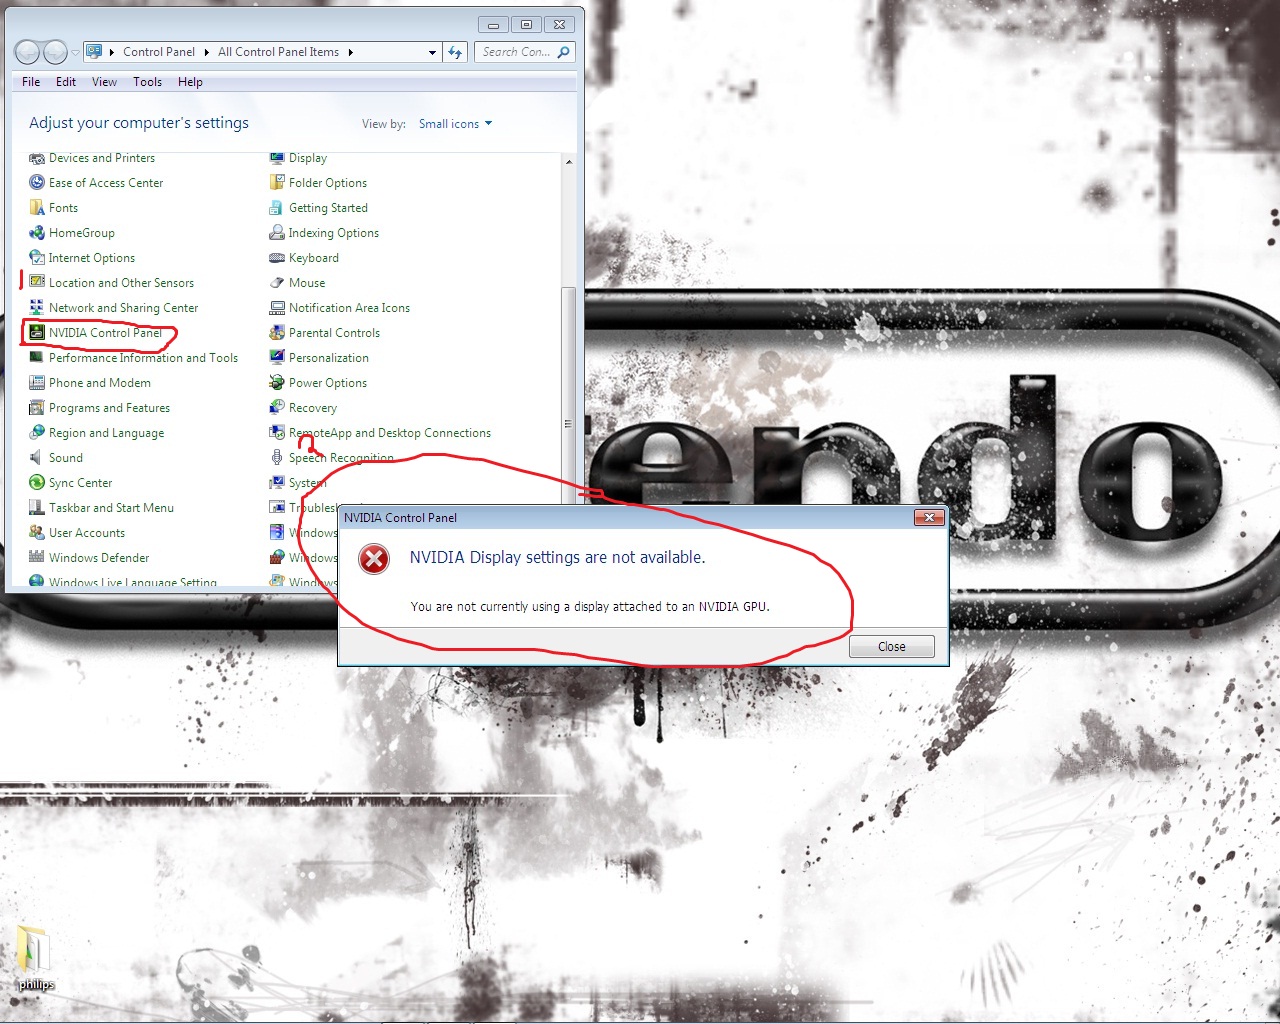Viewport: 1280px width, 1024px height.
Task: Expand arrow after All Control Panel Items
Action: point(351,52)
